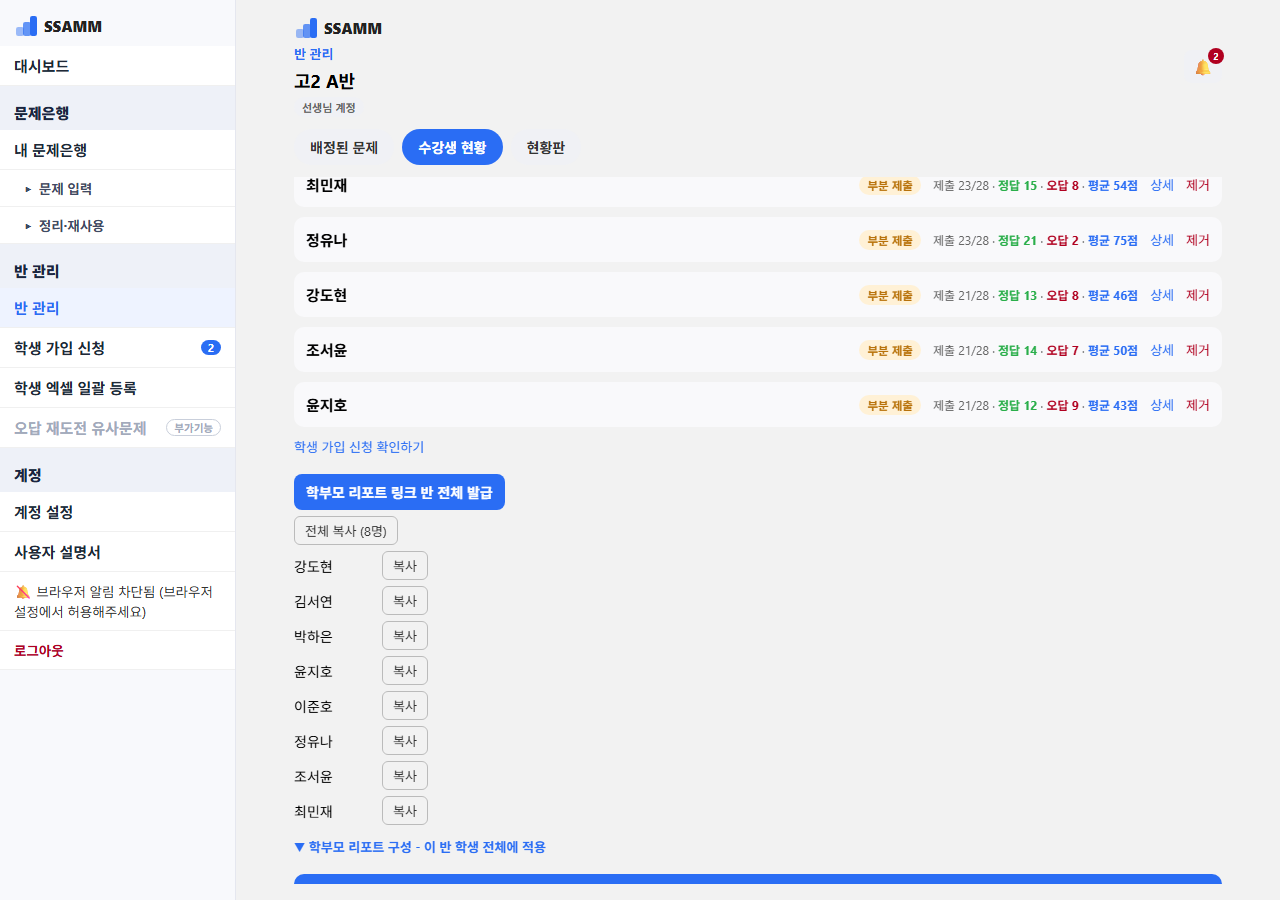The width and height of the screenshot is (1280, 900).
Task: Copy report link for 강도현
Action: pos(405,566)
